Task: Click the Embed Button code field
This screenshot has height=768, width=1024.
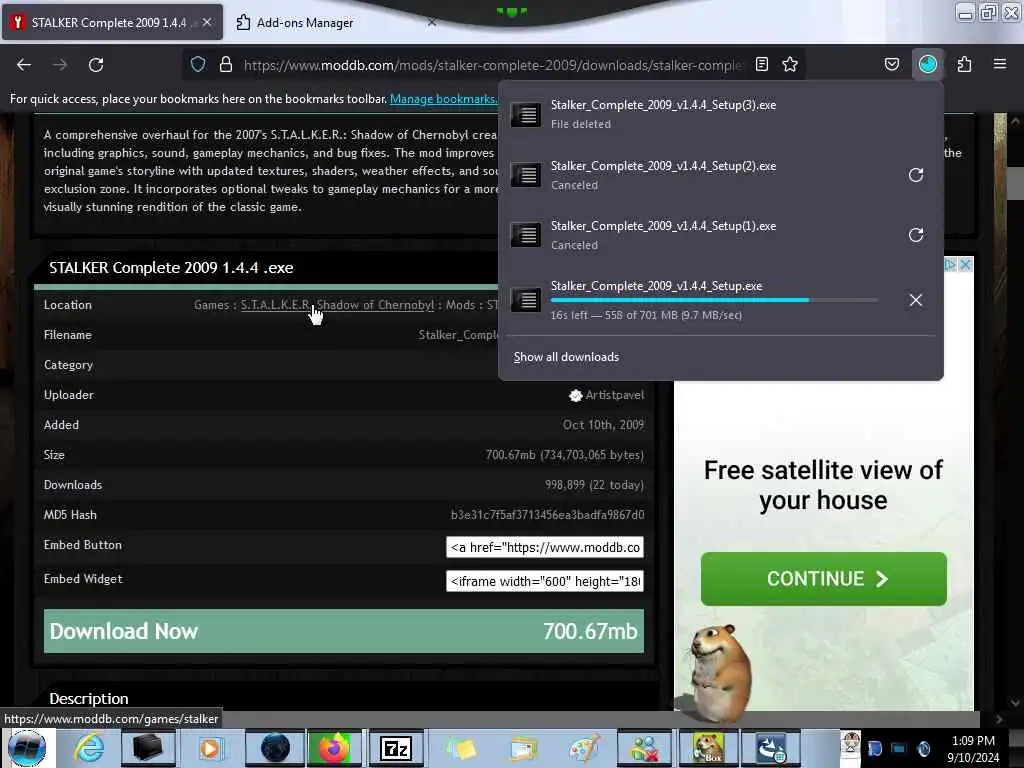Action: click(545, 547)
